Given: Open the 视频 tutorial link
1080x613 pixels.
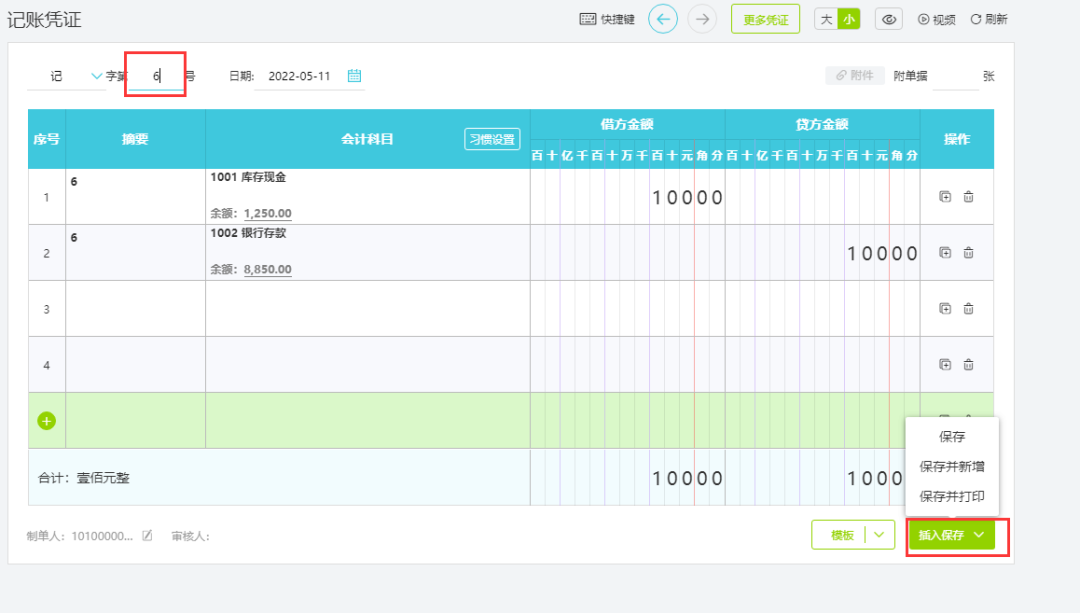Looking at the screenshot, I should click(x=937, y=19).
